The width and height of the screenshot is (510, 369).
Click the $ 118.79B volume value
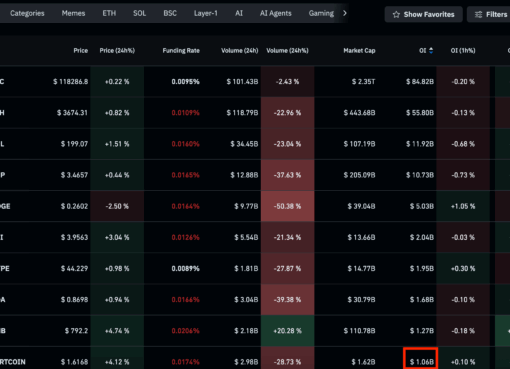[242, 113]
